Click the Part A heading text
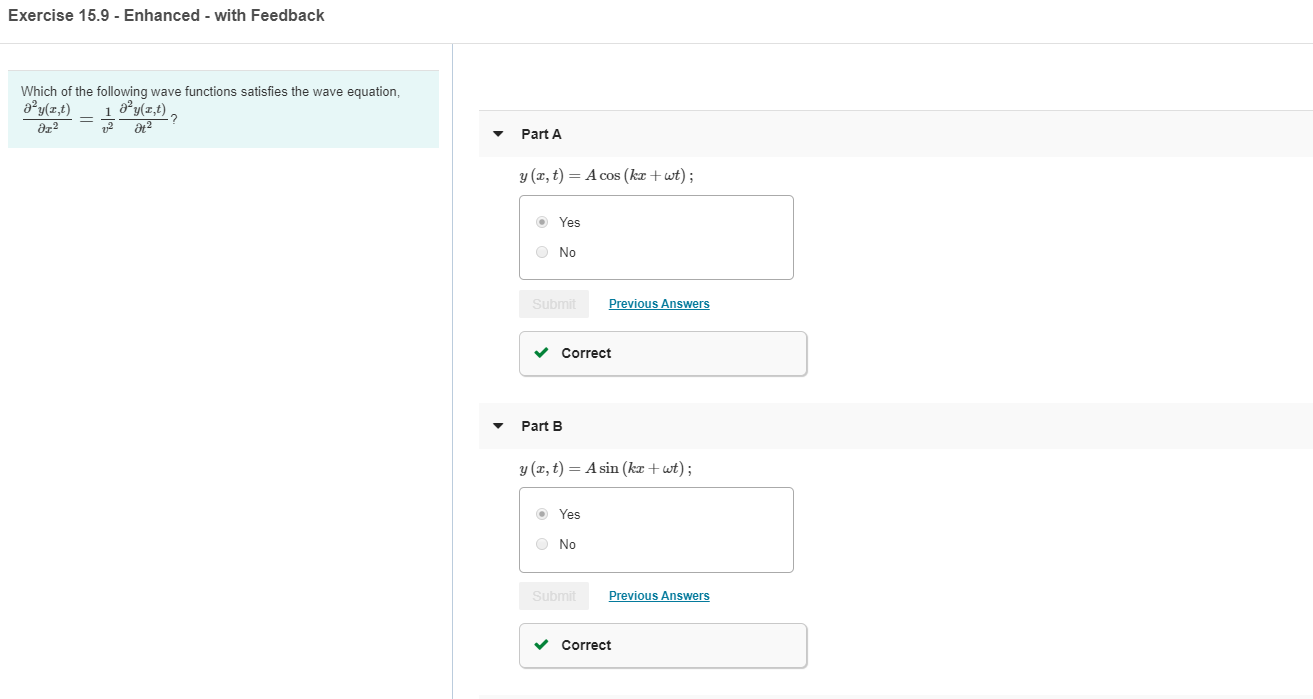1313x699 pixels. [x=541, y=134]
